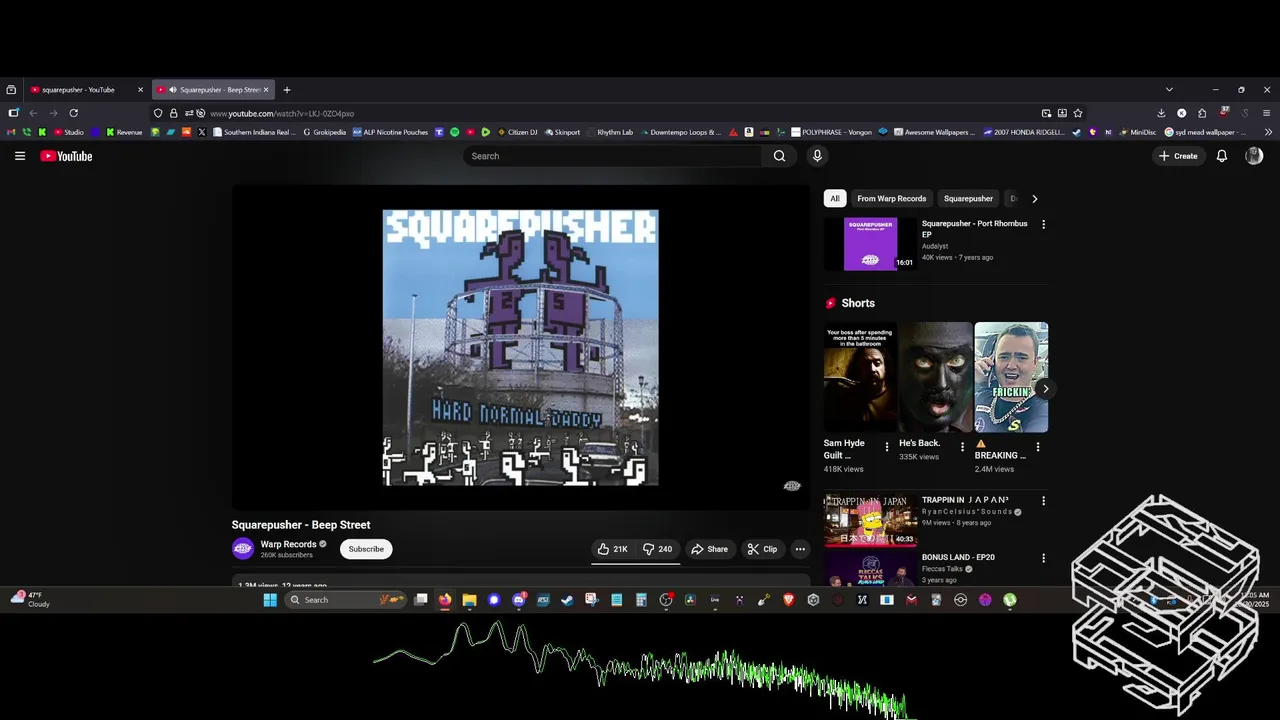Show site security padlock info

(174, 113)
